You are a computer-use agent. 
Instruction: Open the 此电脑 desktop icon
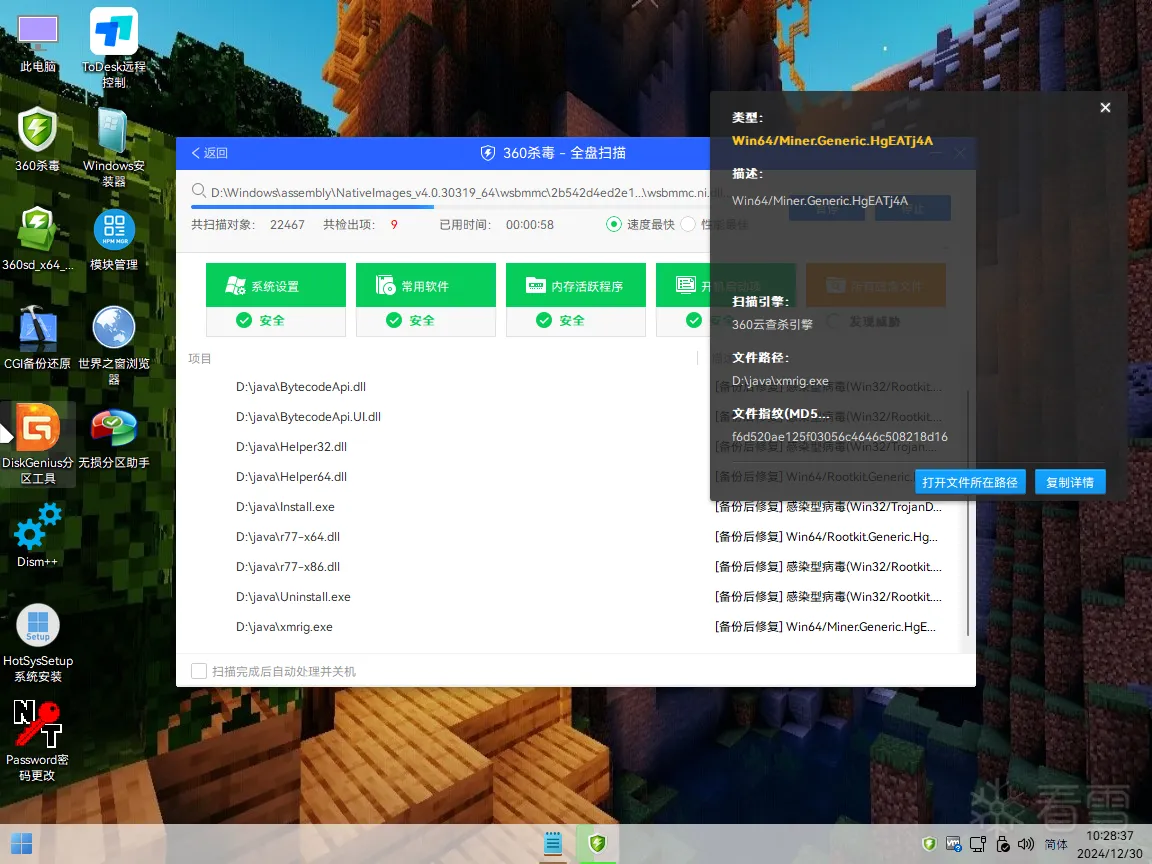click(37, 44)
